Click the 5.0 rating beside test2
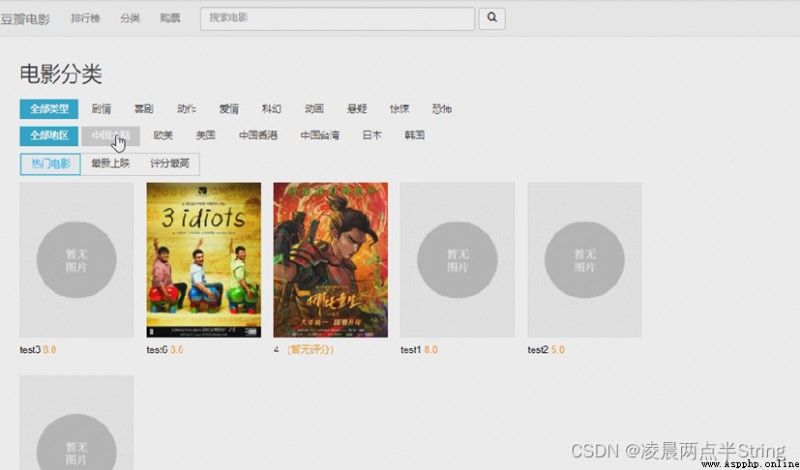The height and width of the screenshot is (470, 800). [x=558, y=350]
